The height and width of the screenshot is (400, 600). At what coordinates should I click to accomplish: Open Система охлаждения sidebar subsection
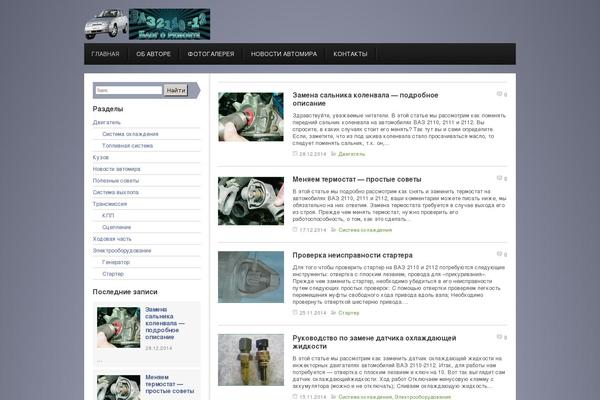click(x=130, y=134)
